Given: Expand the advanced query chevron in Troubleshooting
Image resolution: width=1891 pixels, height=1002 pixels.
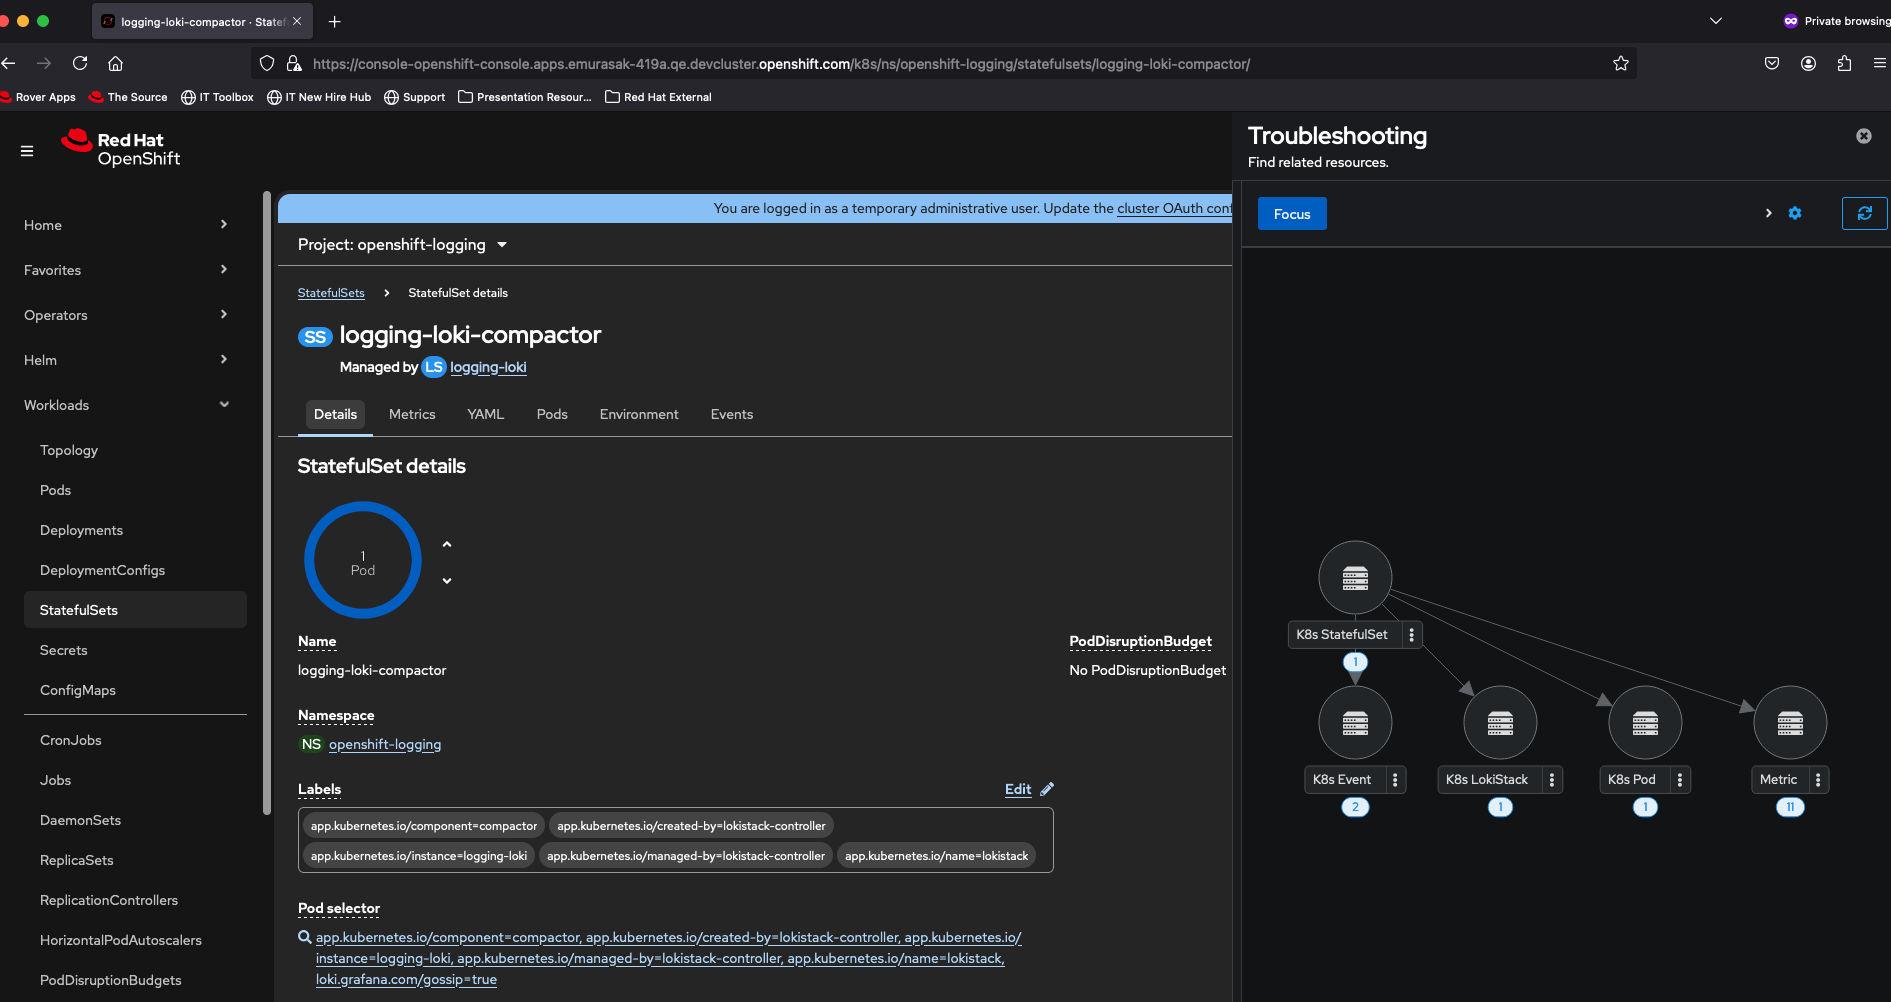Looking at the screenshot, I should (x=1768, y=213).
